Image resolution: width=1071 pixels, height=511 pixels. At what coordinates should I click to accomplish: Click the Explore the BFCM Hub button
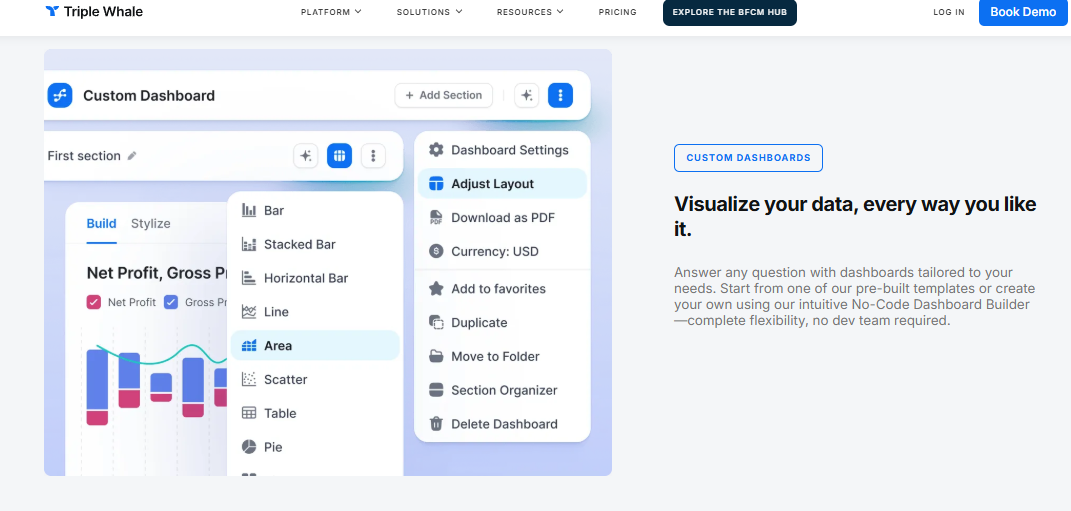pos(729,12)
